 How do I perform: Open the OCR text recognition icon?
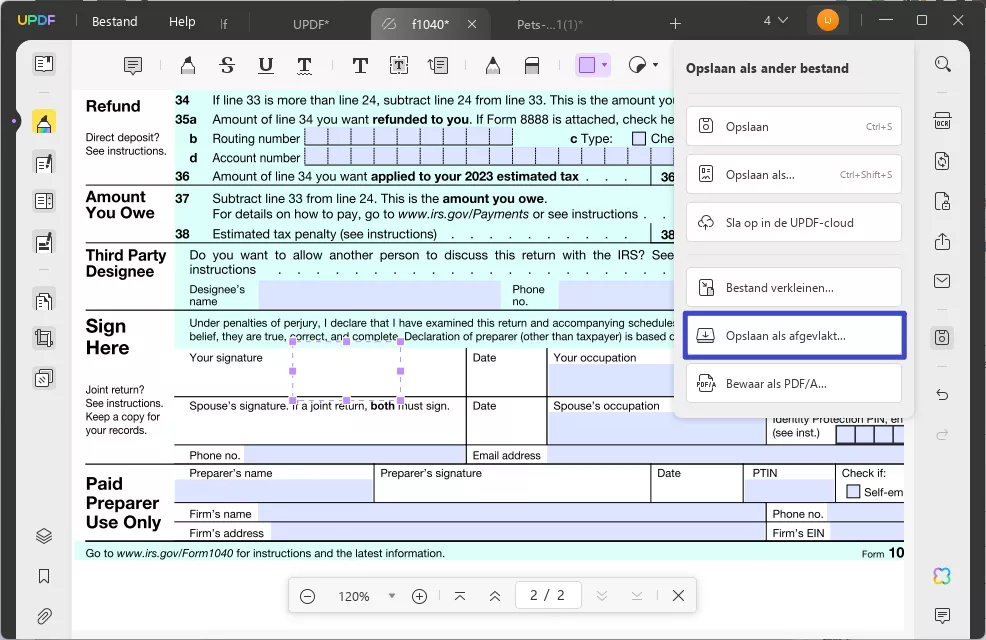(x=942, y=121)
